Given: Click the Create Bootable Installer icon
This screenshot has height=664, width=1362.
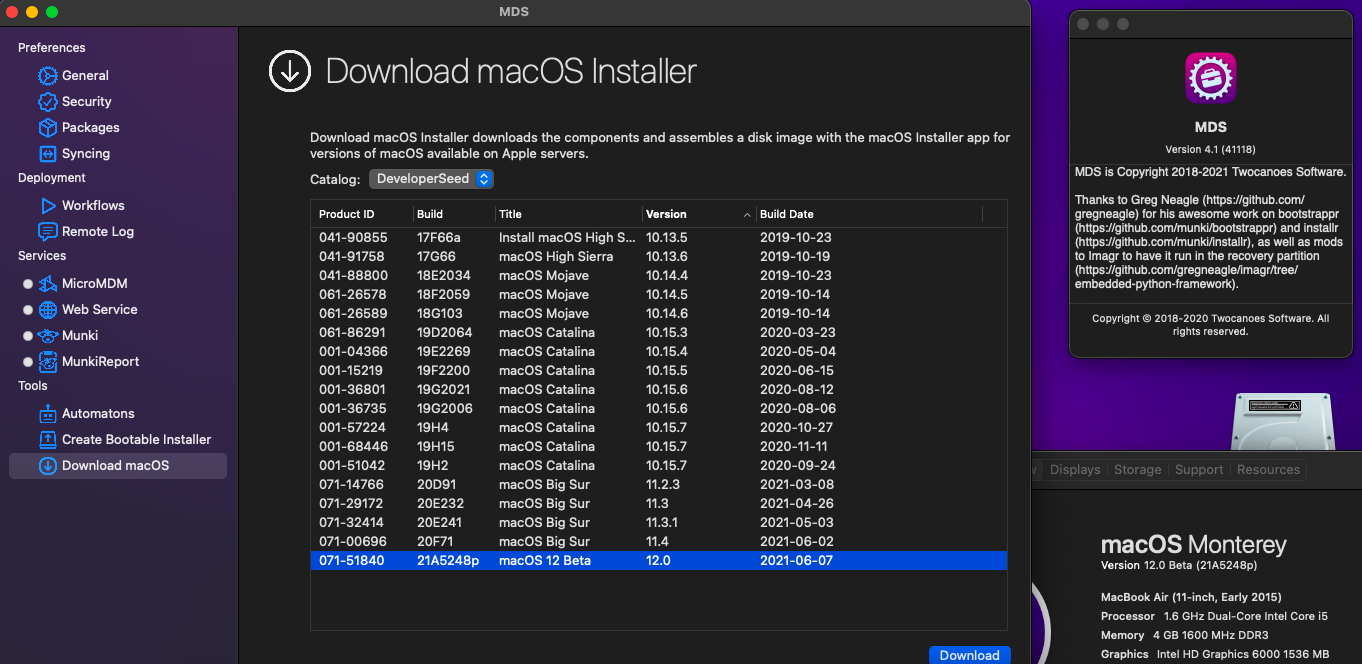Looking at the screenshot, I should (x=47, y=439).
